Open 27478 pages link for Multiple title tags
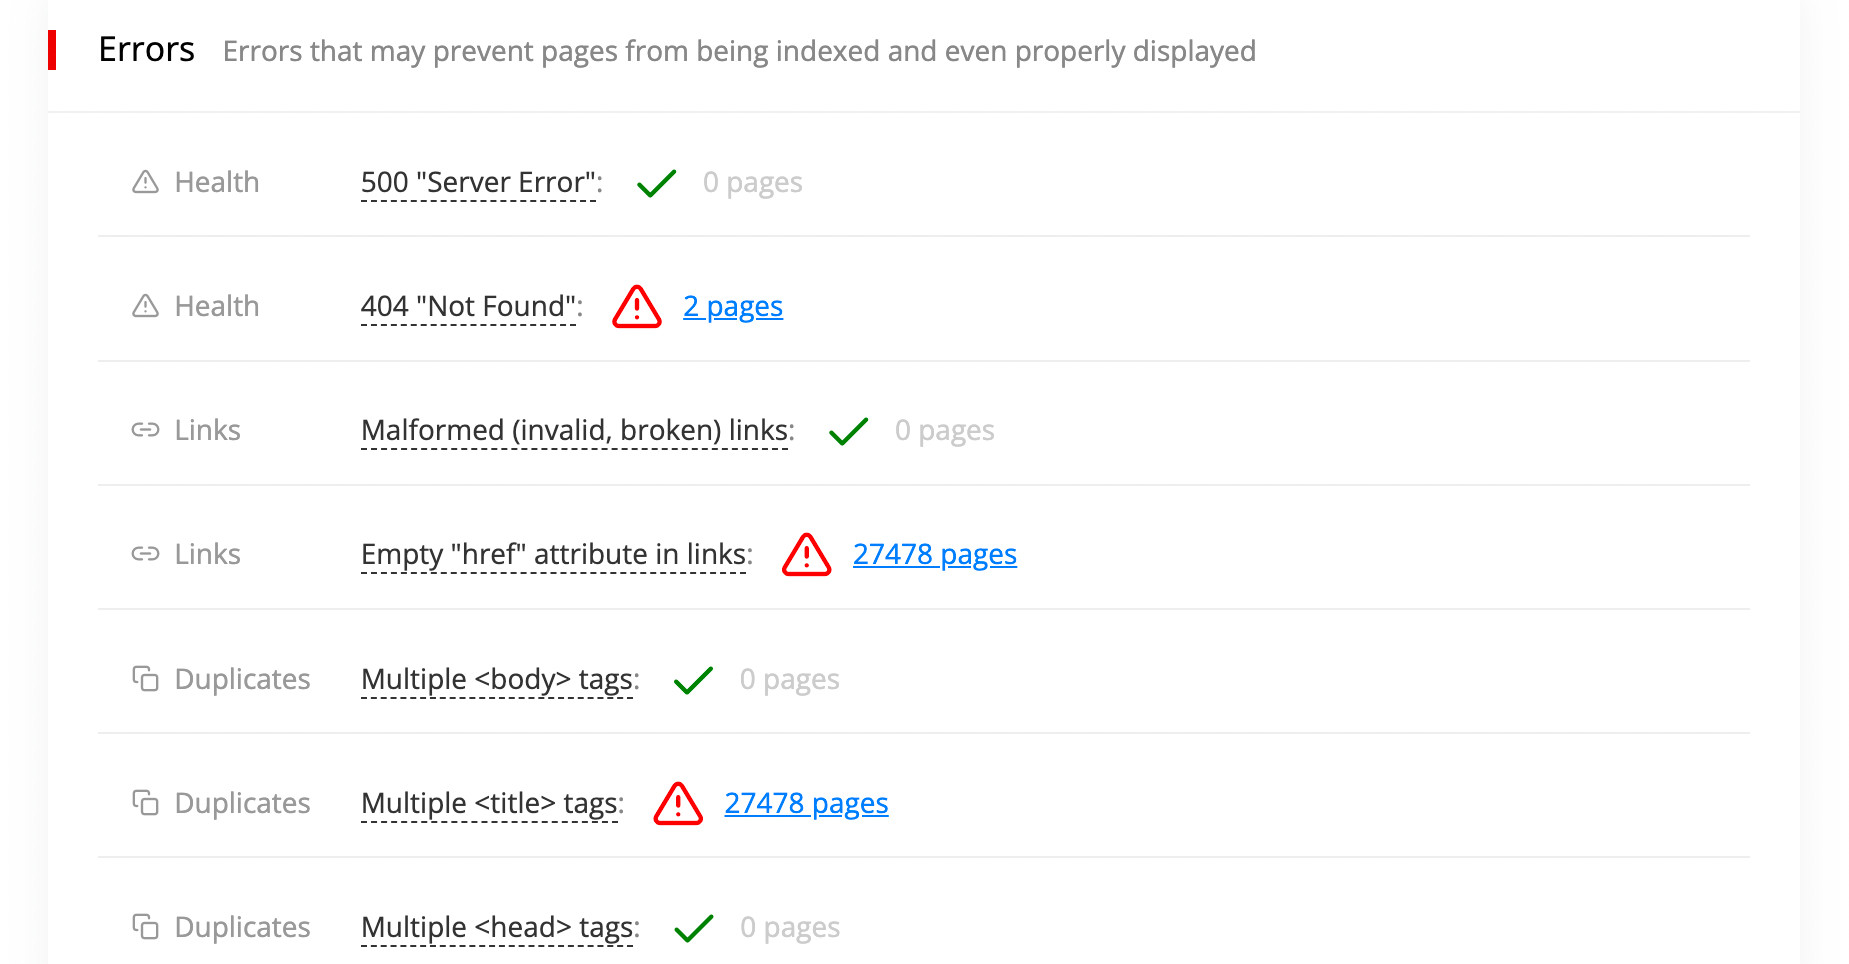This screenshot has width=1849, height=964. (806, 803)
